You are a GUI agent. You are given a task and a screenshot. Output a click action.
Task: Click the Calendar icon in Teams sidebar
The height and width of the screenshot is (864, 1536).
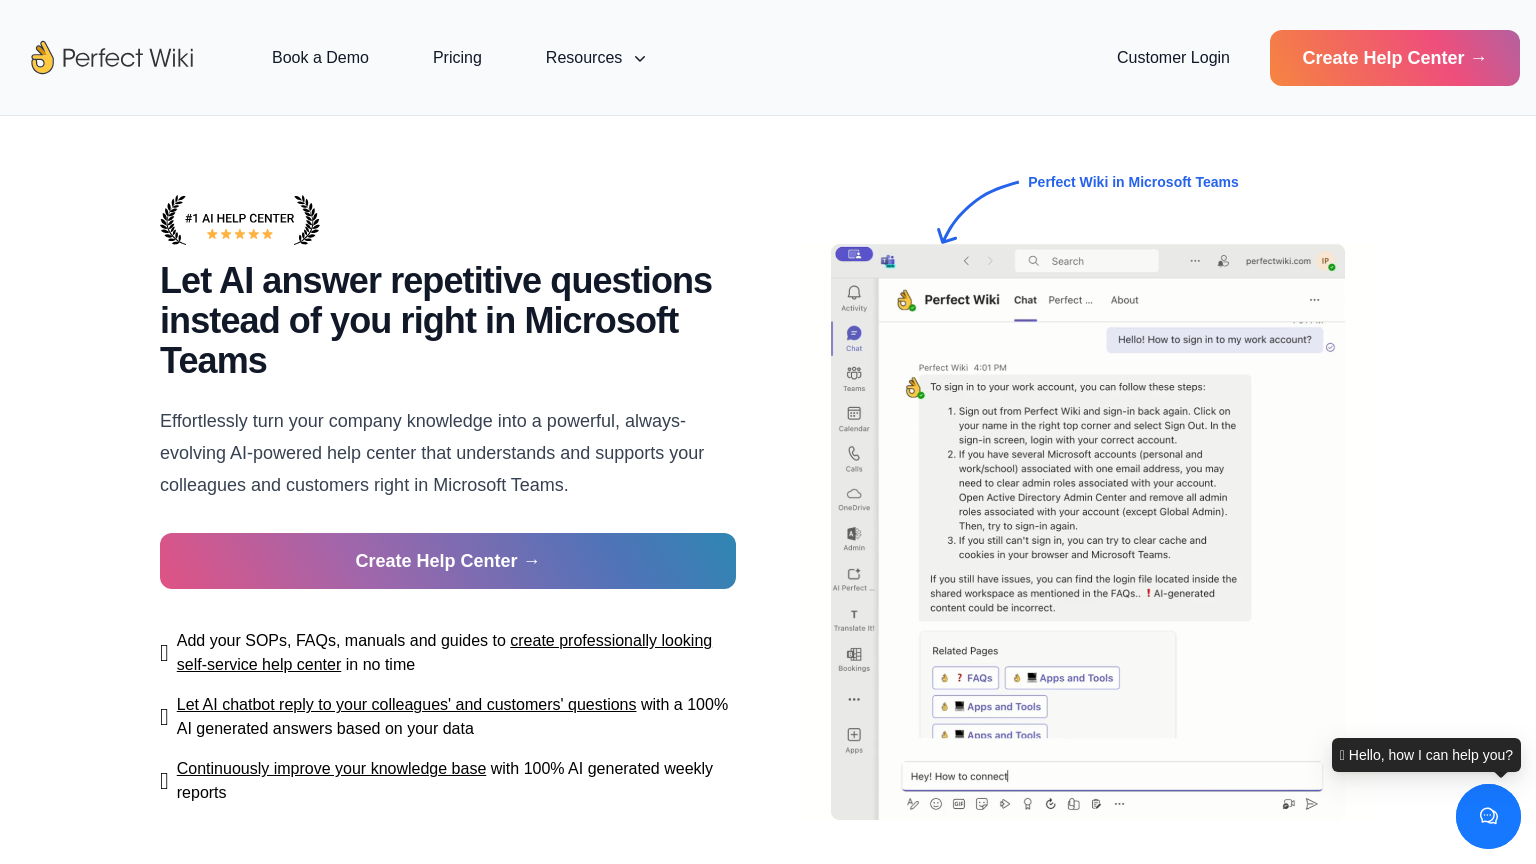click(854, 414)
